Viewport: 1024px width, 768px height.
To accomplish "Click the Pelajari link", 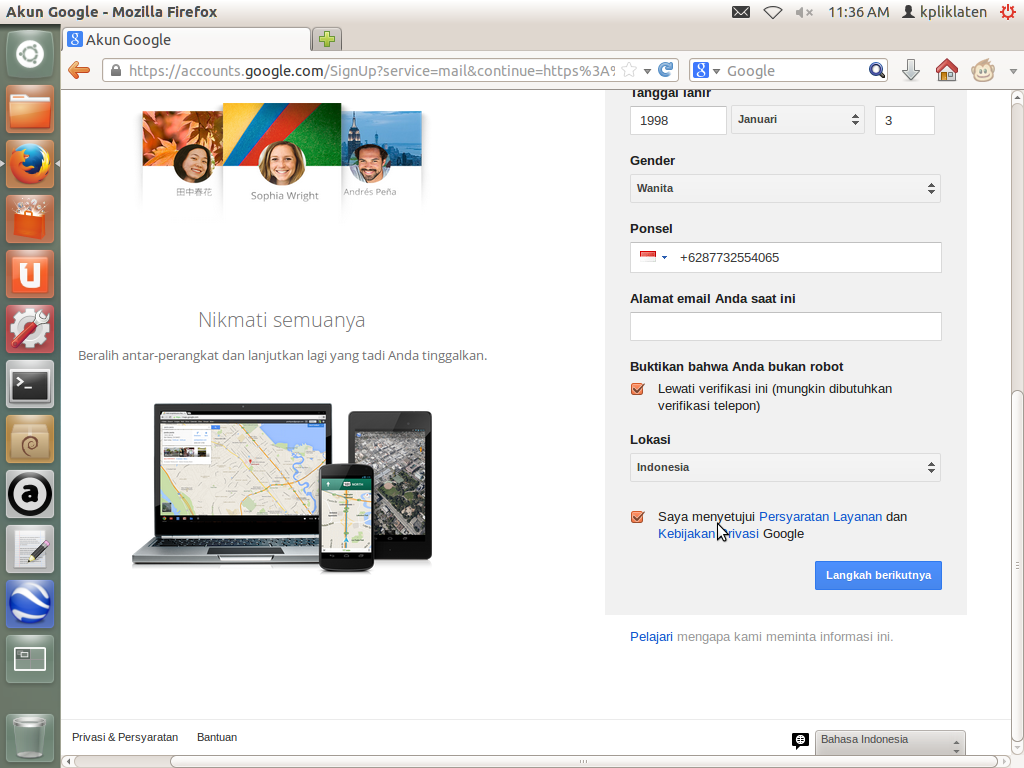I will pyautogui.click(x=651, y=637).
